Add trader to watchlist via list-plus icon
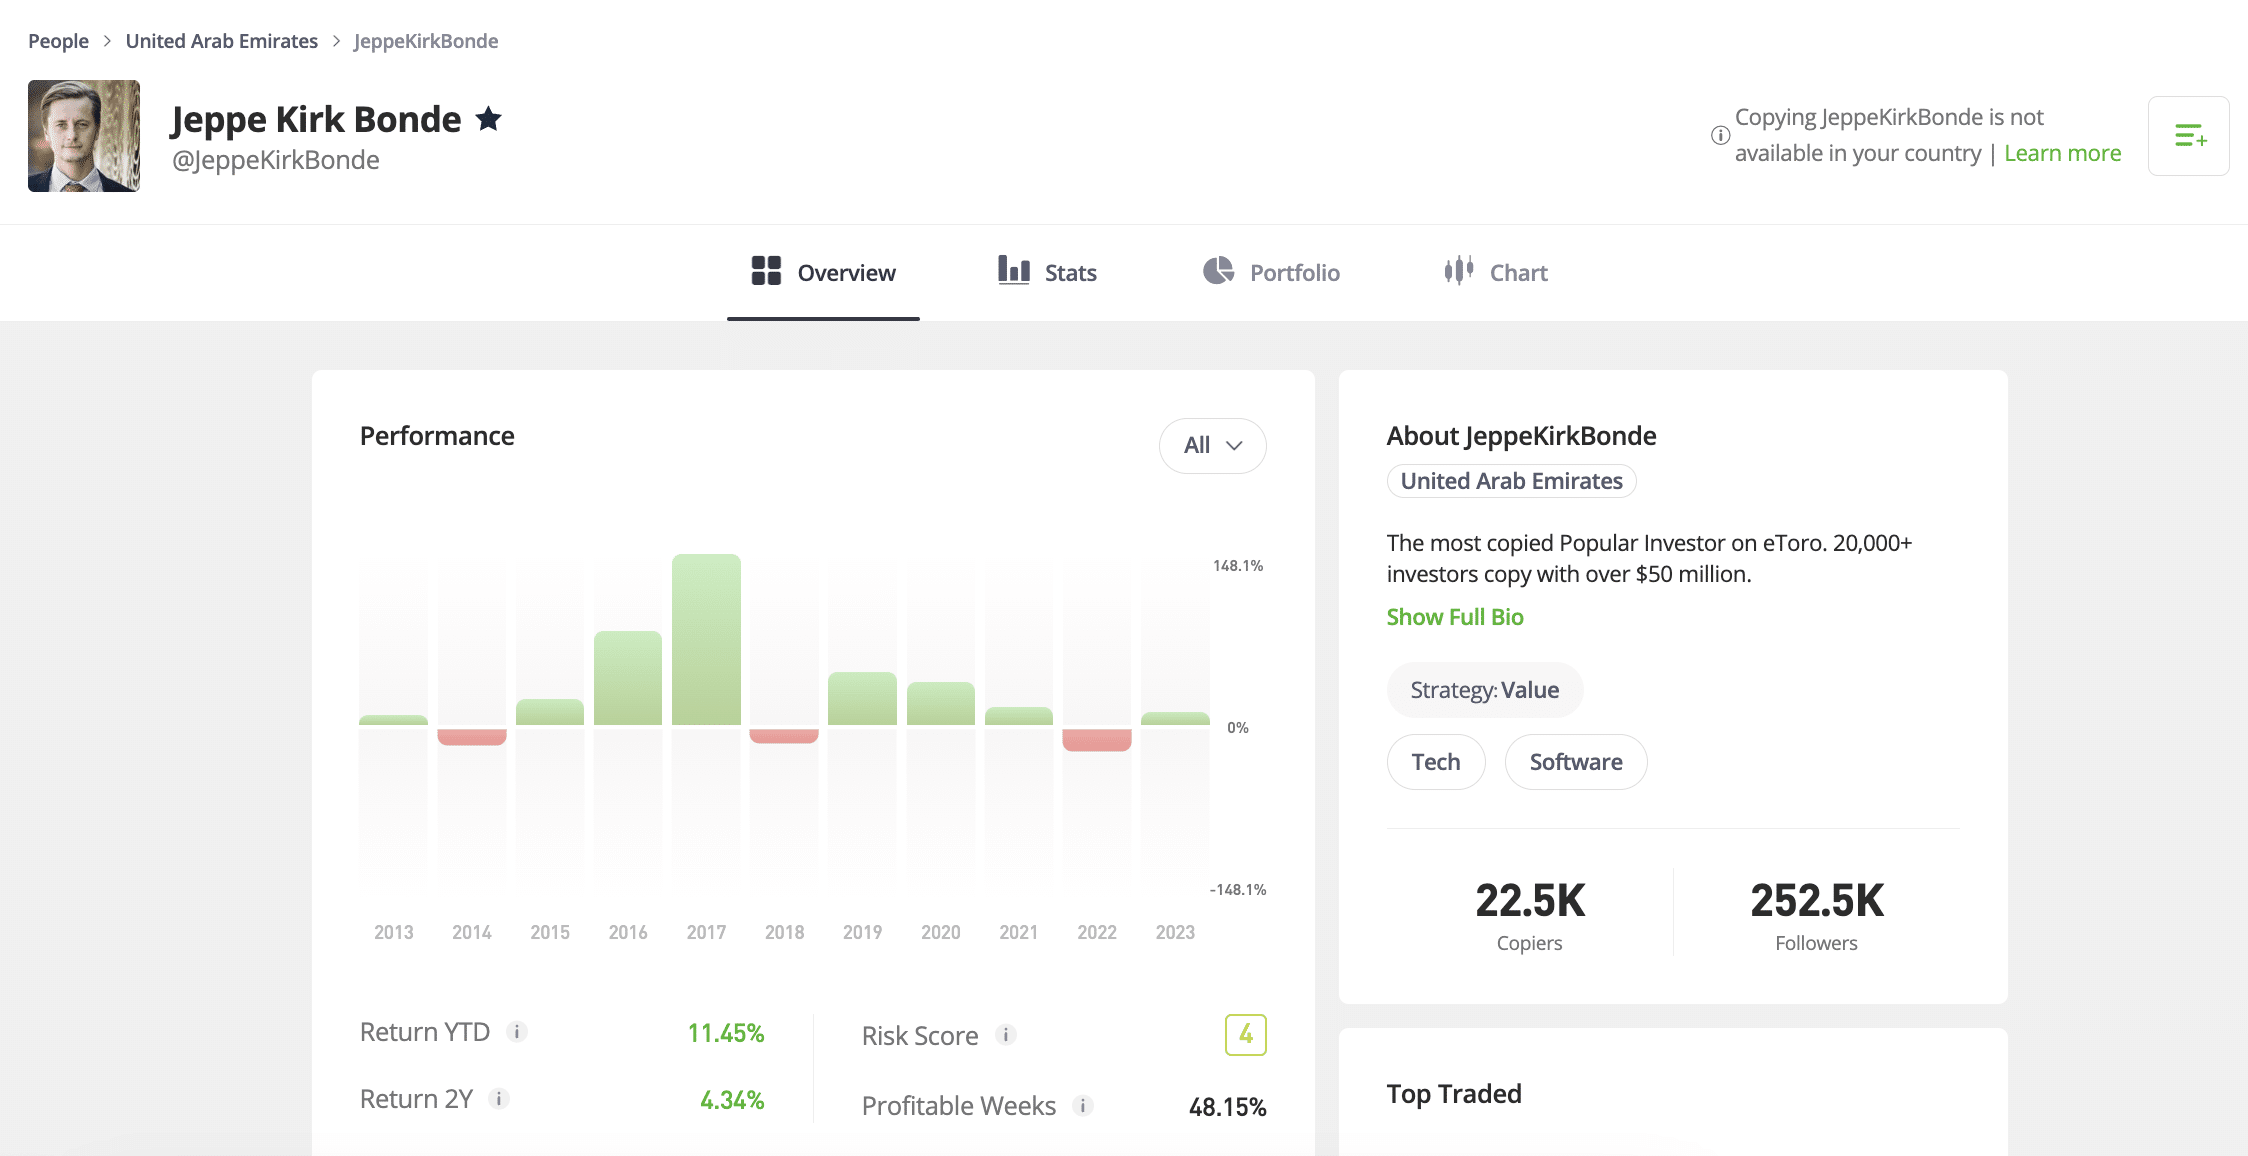Screen dimensions: 2248x1156 point(2188,136)
